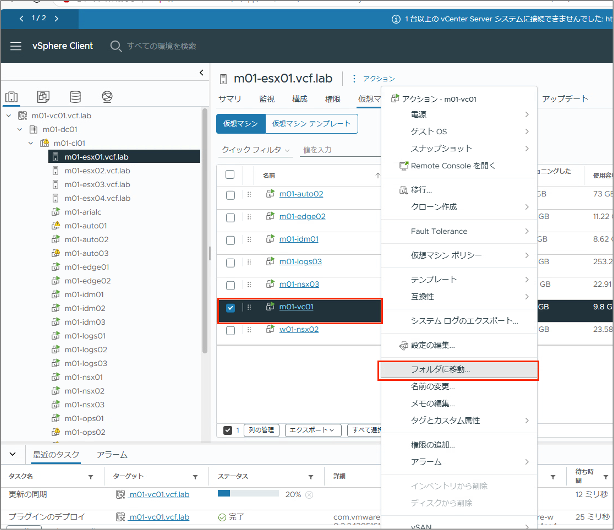Screen dimensions: 614x530
Task: Check the m01-edge02 row checkbox
Action: pyautogui.click(x=230, y=217)
